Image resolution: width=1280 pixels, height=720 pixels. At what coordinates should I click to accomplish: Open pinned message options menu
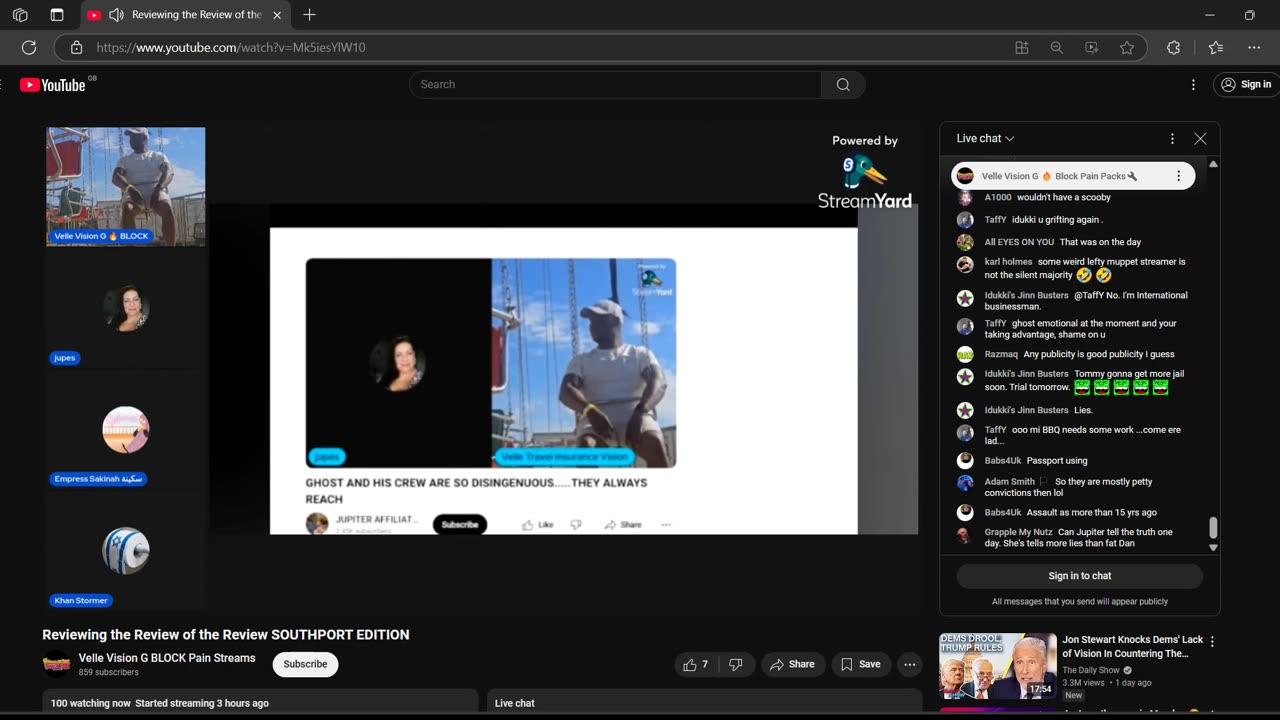pos(1178,176)
